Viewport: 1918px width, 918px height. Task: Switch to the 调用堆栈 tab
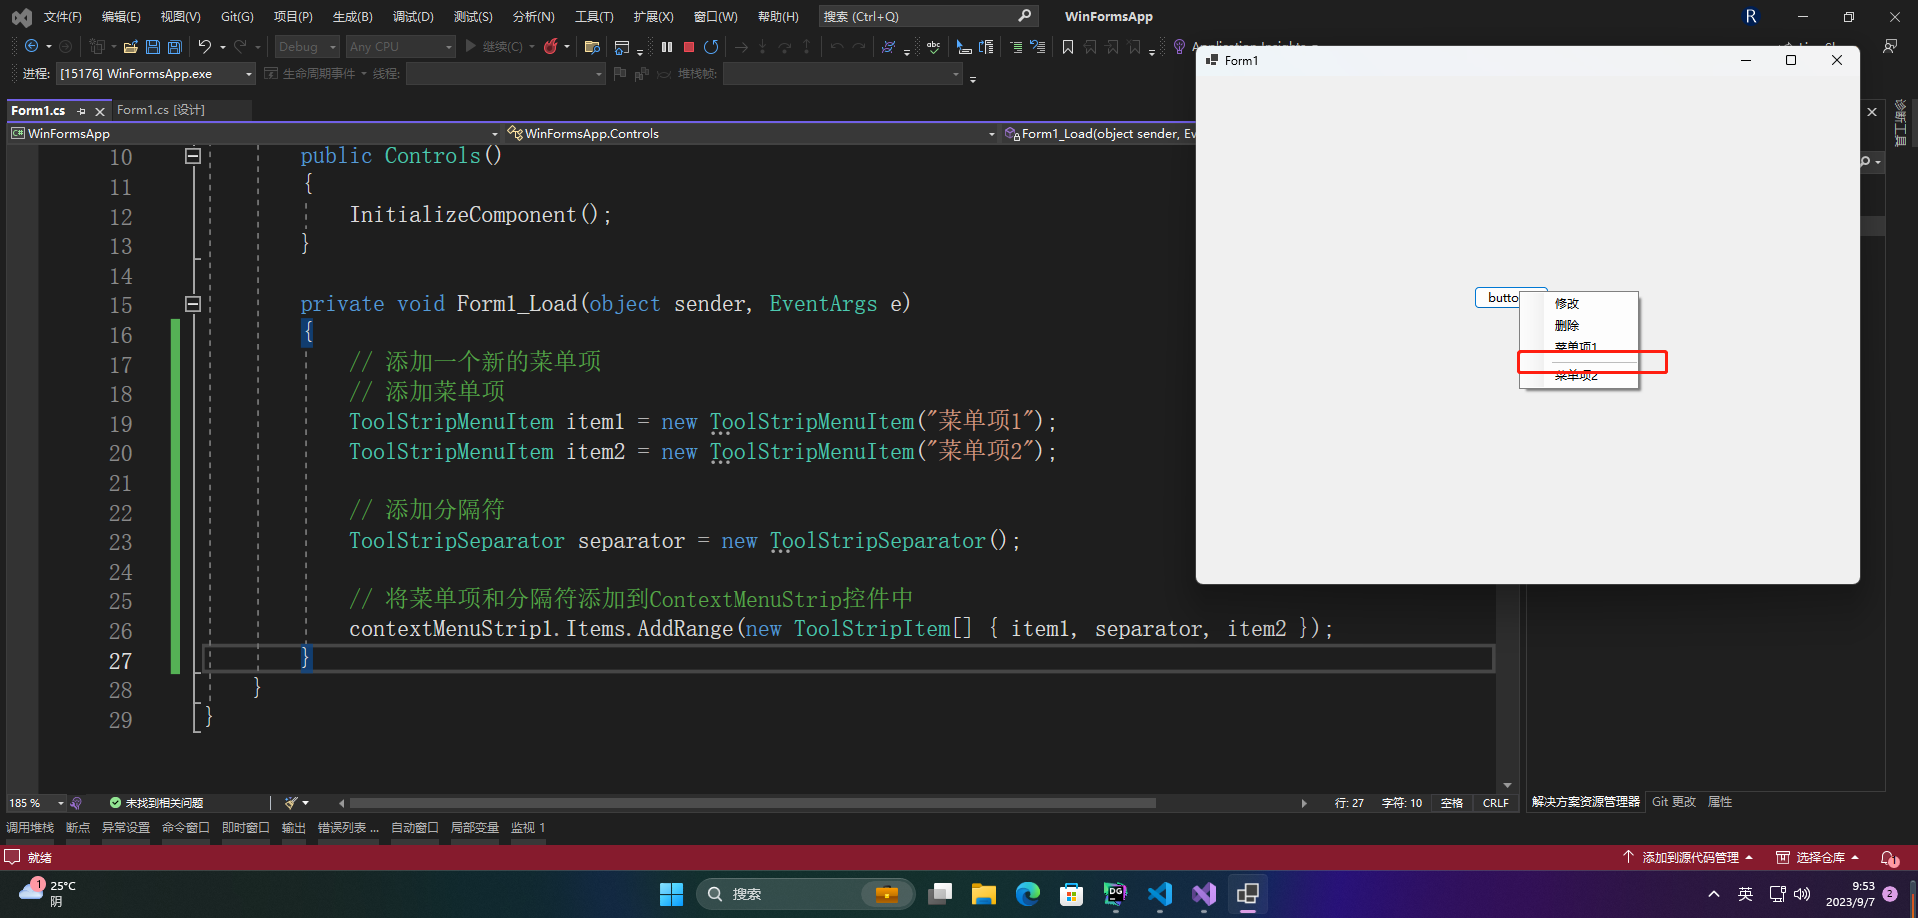[30, 828]
